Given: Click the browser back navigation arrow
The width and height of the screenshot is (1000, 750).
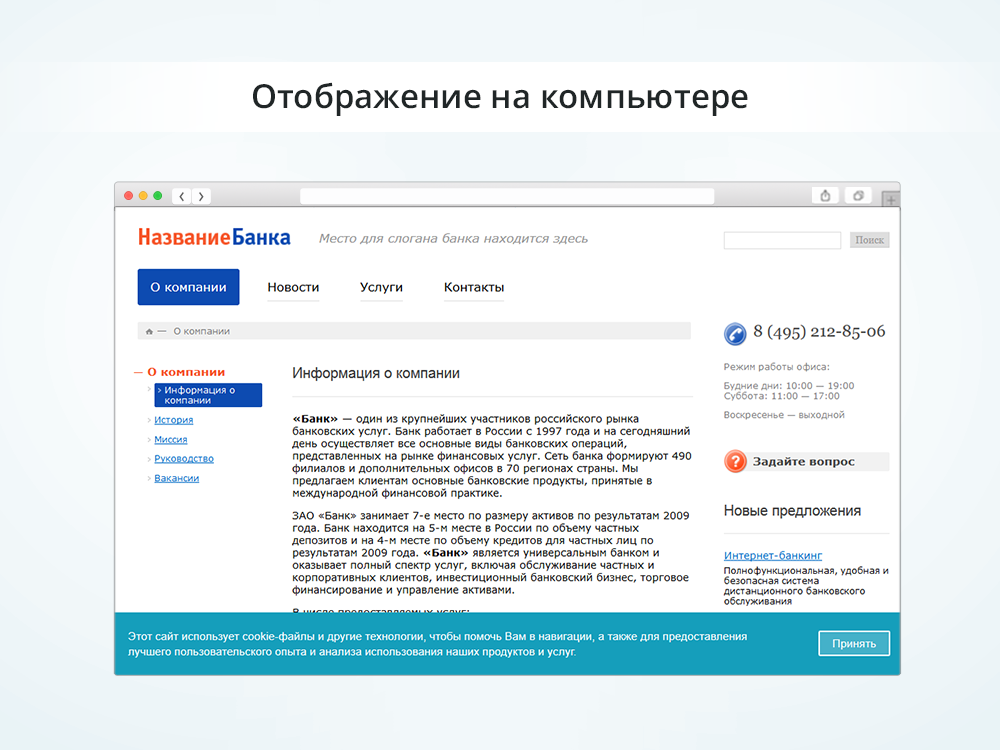Looking at the screenshot, I should pyautogui.click(x=180, y=196).
